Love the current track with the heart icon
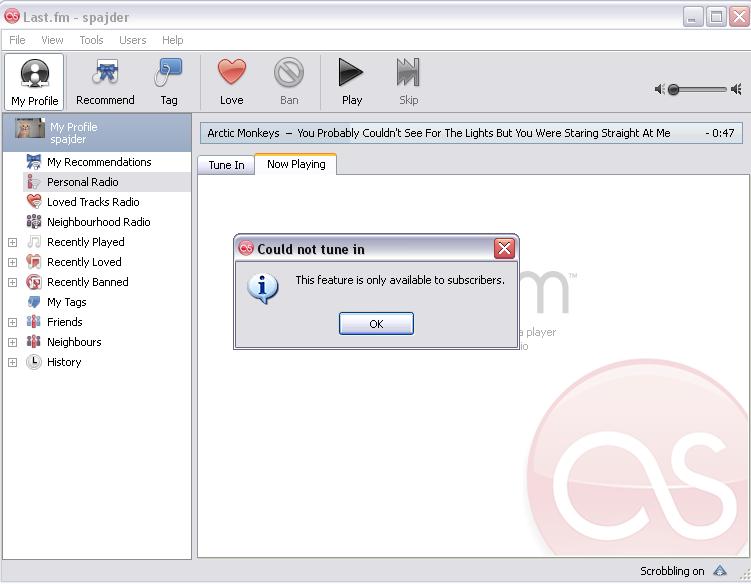This screenshot has height=584, width=751. pos(232,71)
